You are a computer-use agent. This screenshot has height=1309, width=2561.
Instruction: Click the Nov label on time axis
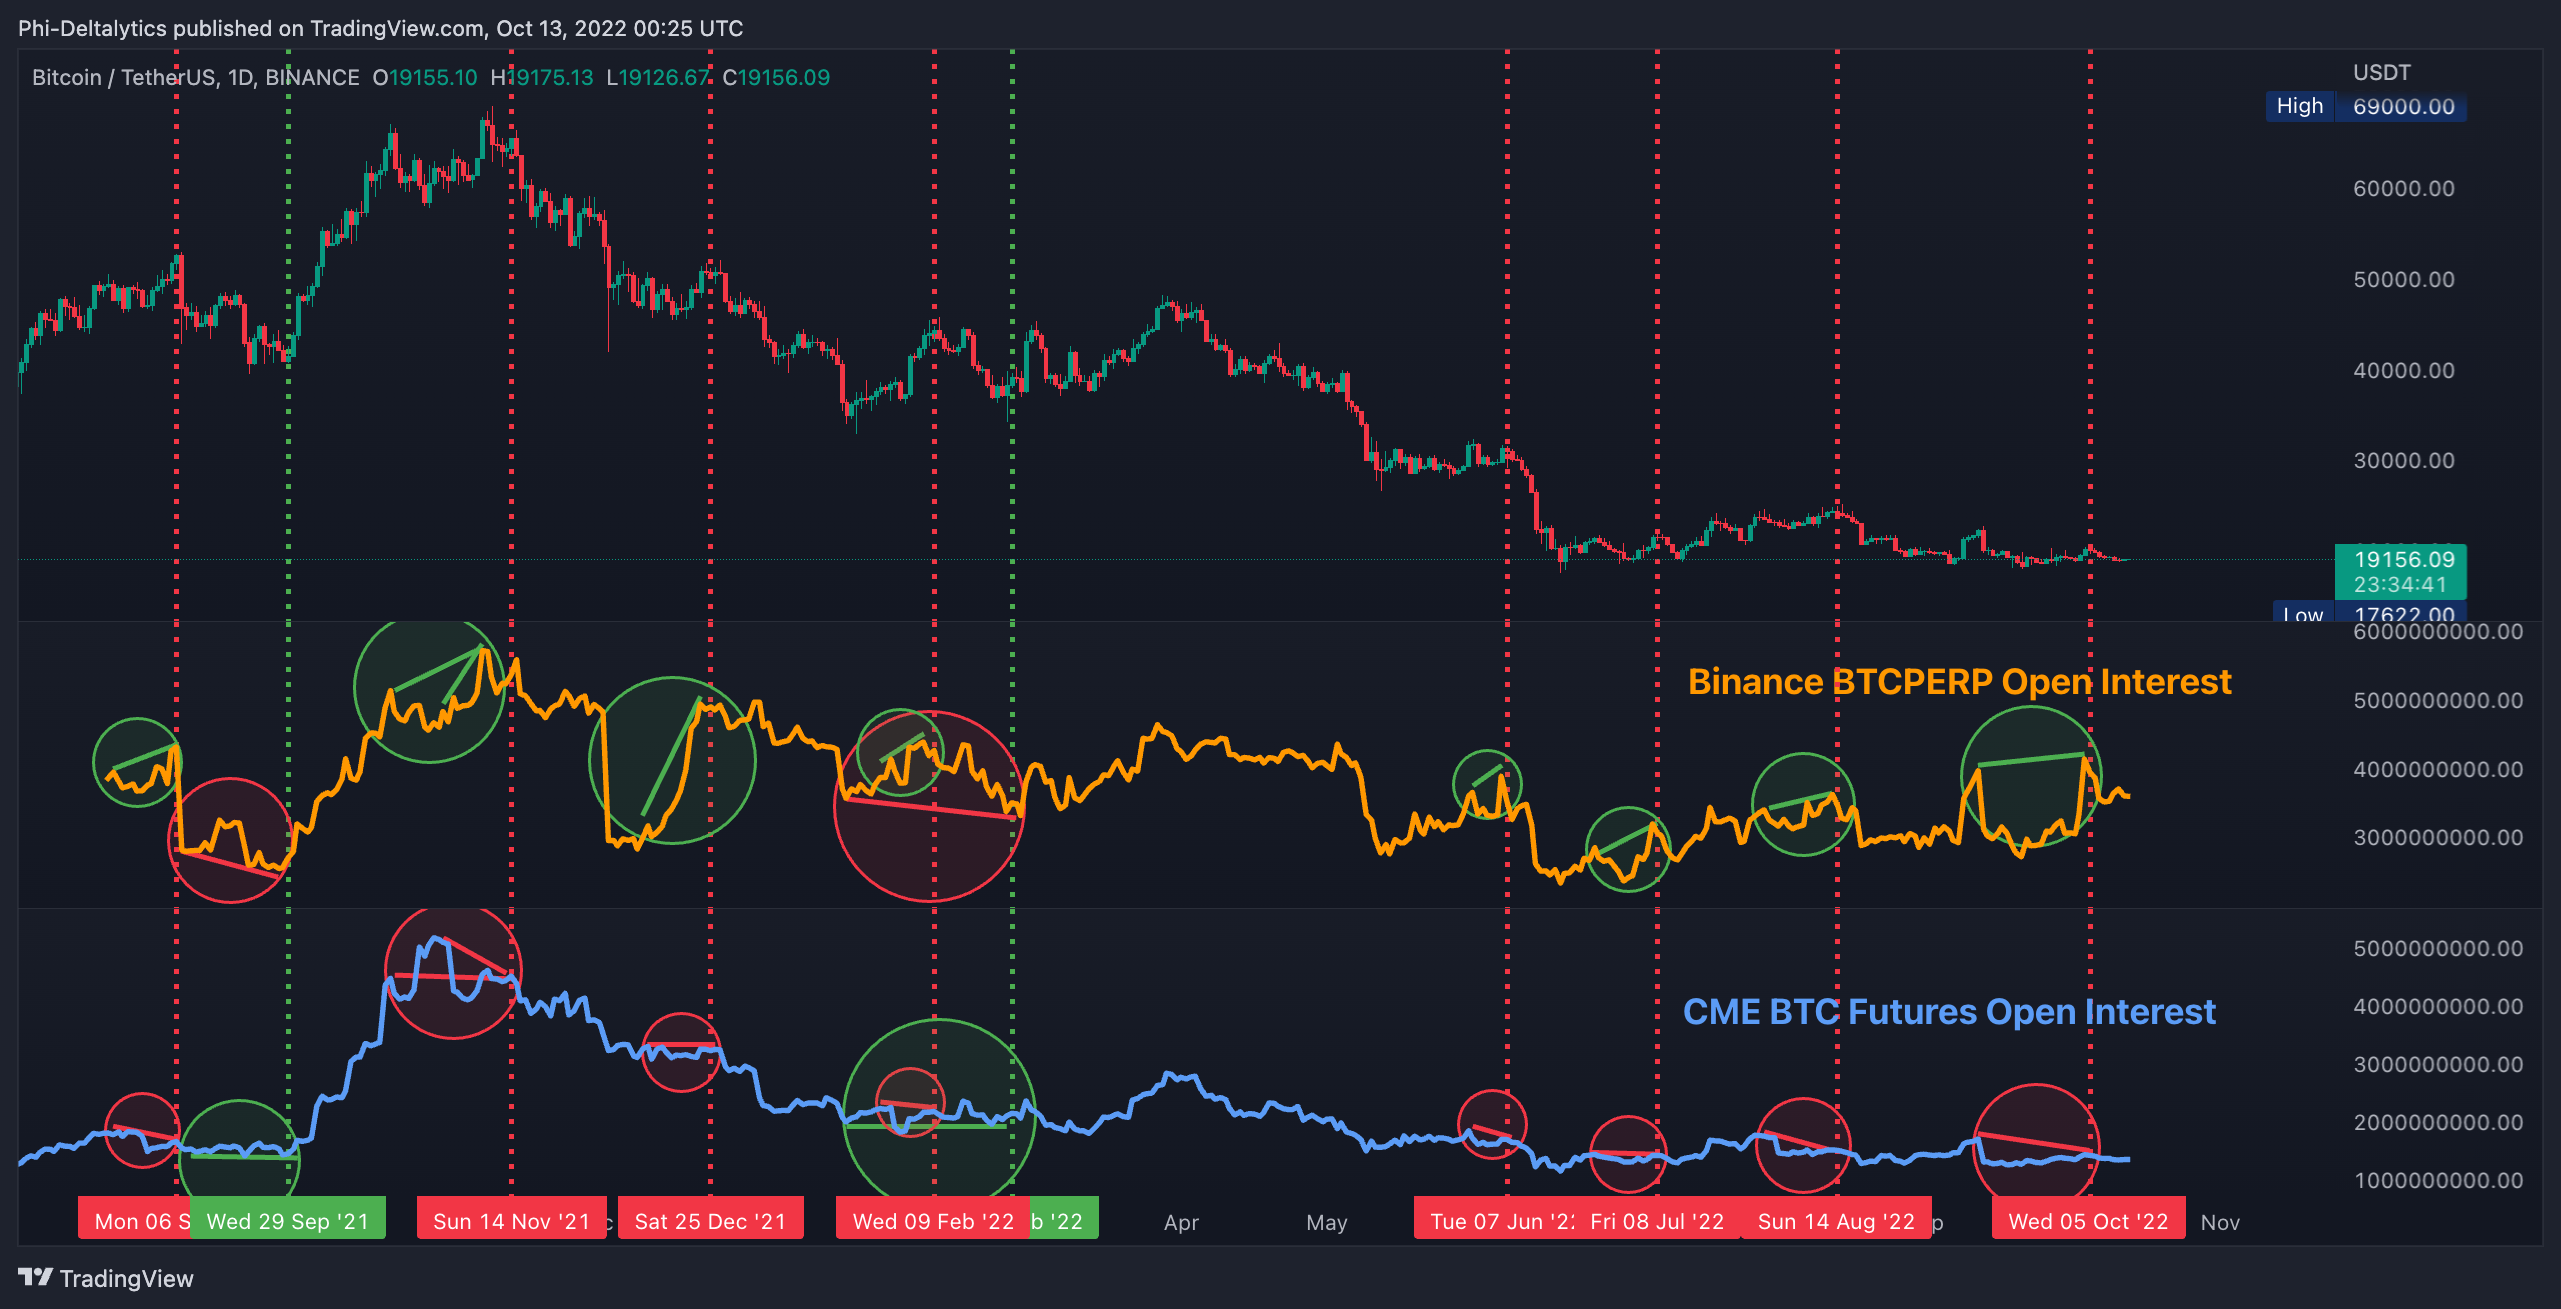pos(2219,1222)
